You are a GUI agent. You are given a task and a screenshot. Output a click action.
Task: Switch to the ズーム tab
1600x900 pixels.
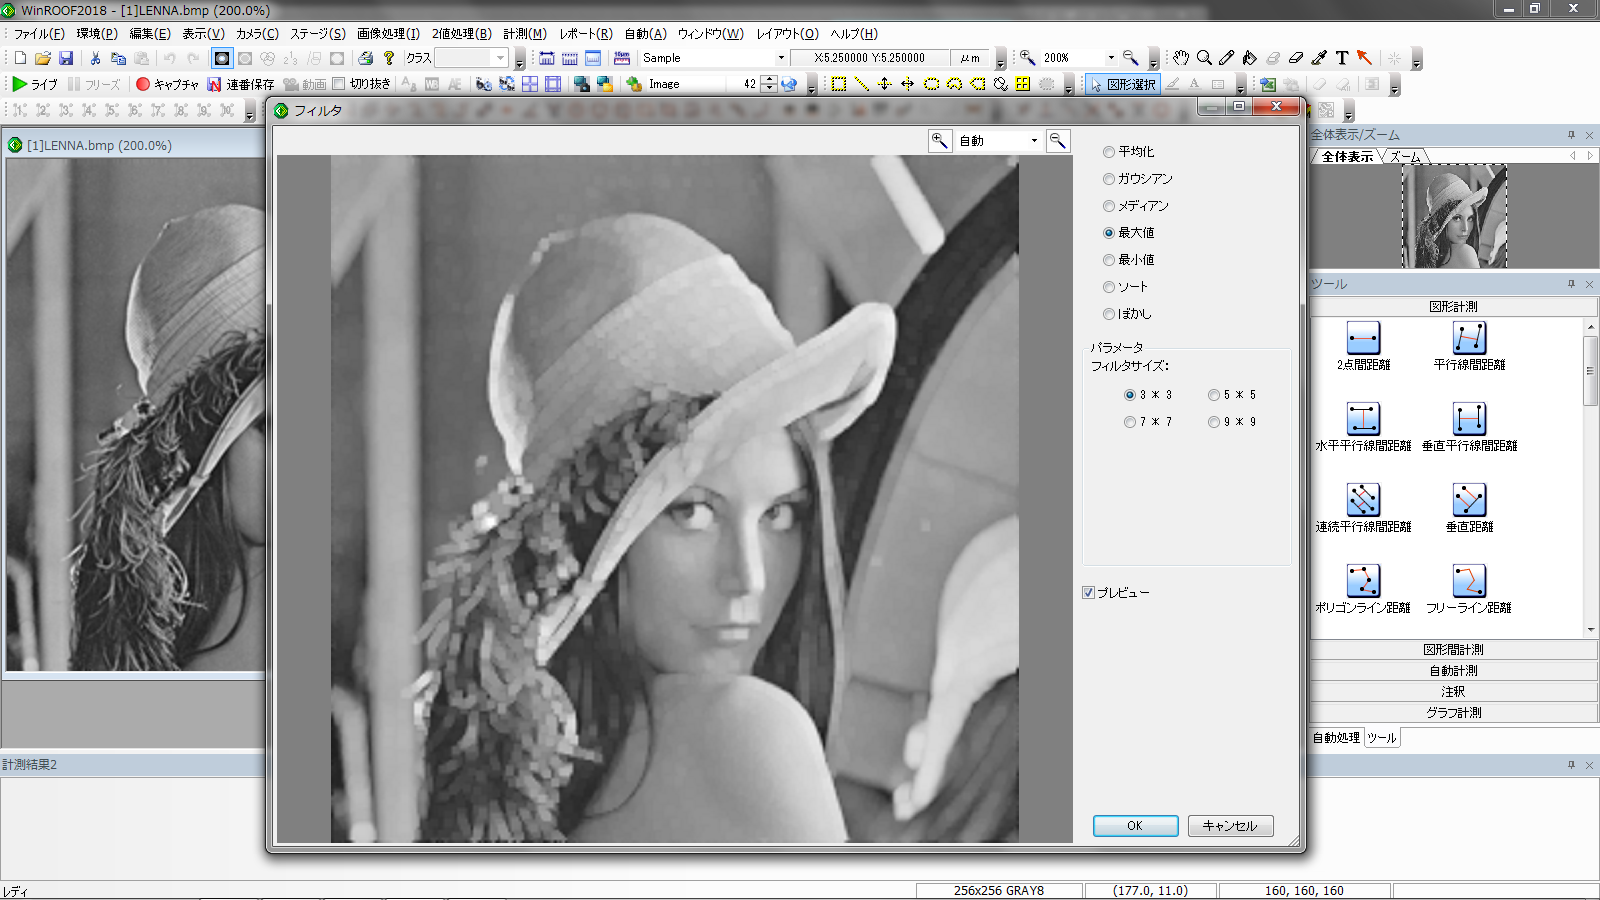pyautogui.click(x=1404, y=157)
